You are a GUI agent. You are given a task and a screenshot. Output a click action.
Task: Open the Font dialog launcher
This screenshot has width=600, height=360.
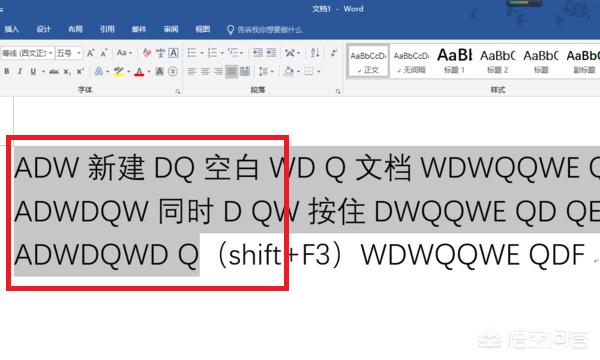pyautogui.click(x=178, y=91)
